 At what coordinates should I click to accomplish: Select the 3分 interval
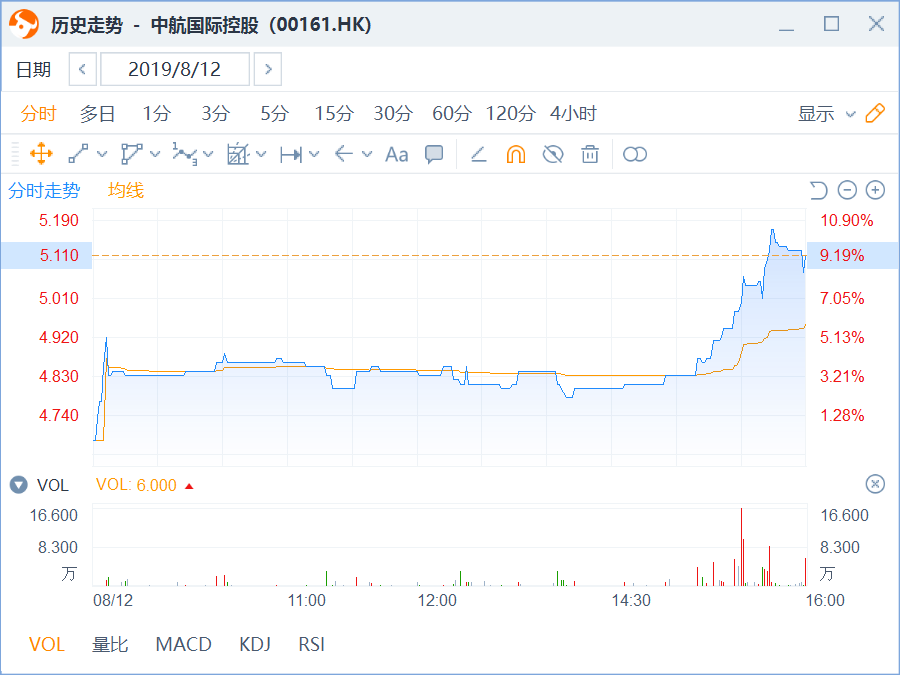pyautogui.click(x=215, y=114)
